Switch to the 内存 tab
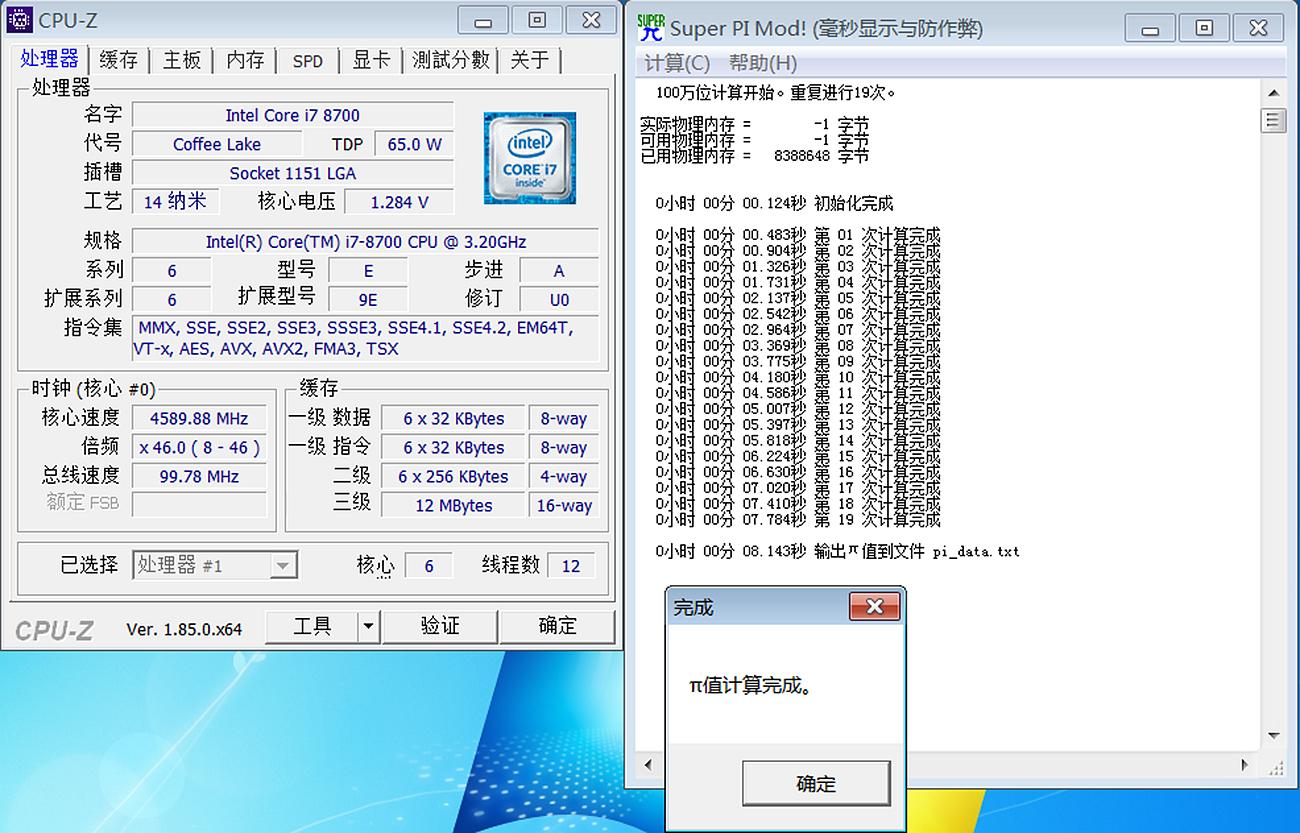Viewport: 1300px width, 833px height. pos(245,60)
